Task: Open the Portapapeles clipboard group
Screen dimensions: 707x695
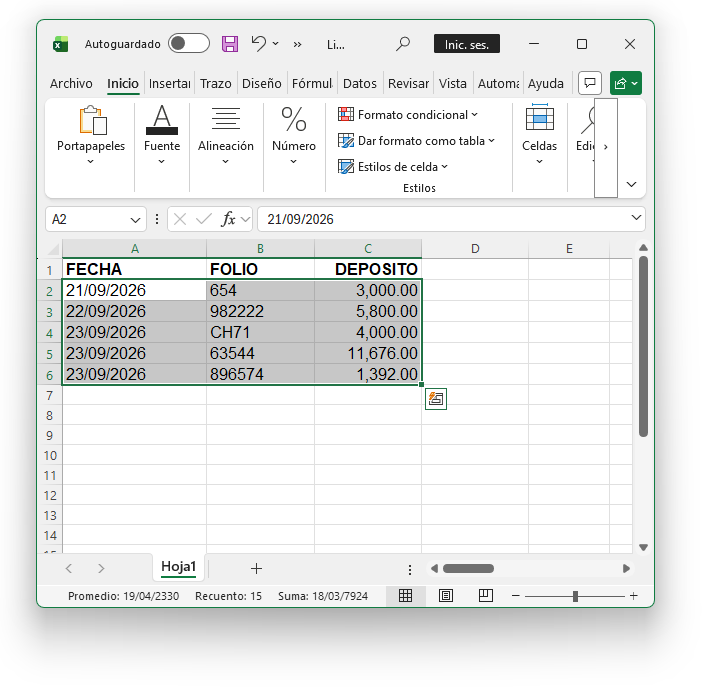Action: (x=91, y=135)
